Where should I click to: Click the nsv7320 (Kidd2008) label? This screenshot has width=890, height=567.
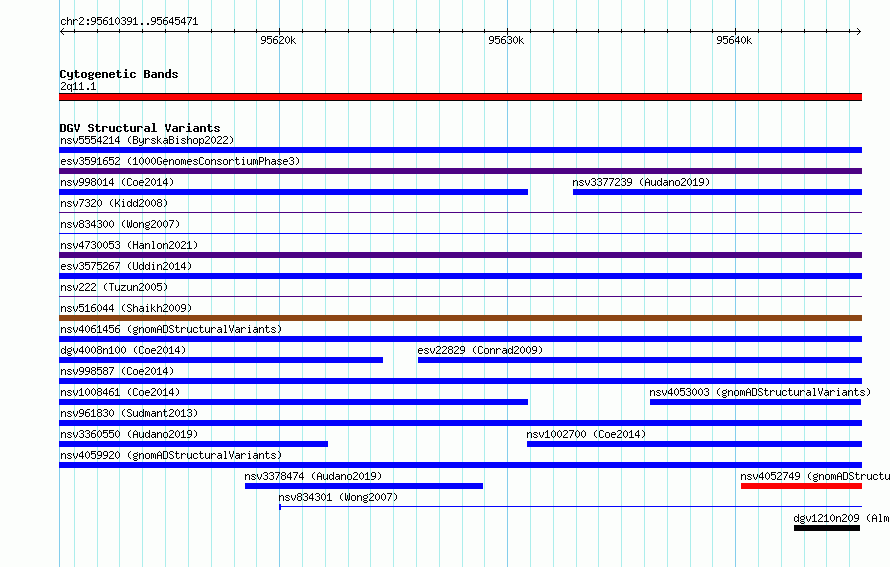[114, 203]
